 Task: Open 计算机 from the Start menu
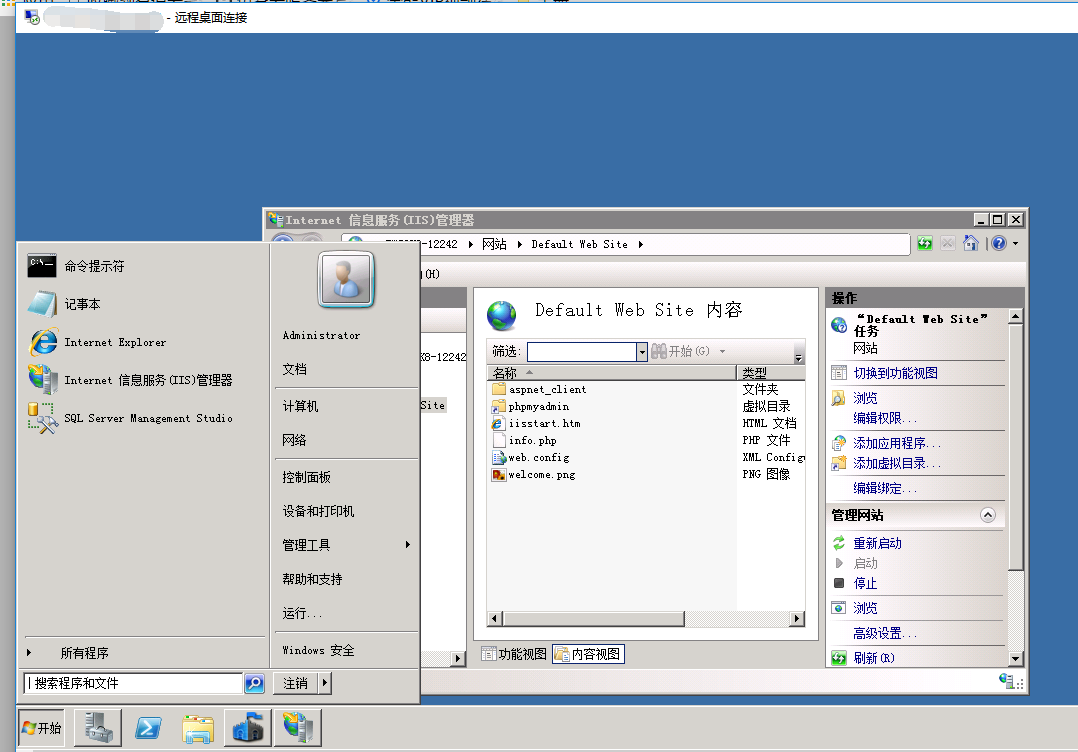[300, 406]
